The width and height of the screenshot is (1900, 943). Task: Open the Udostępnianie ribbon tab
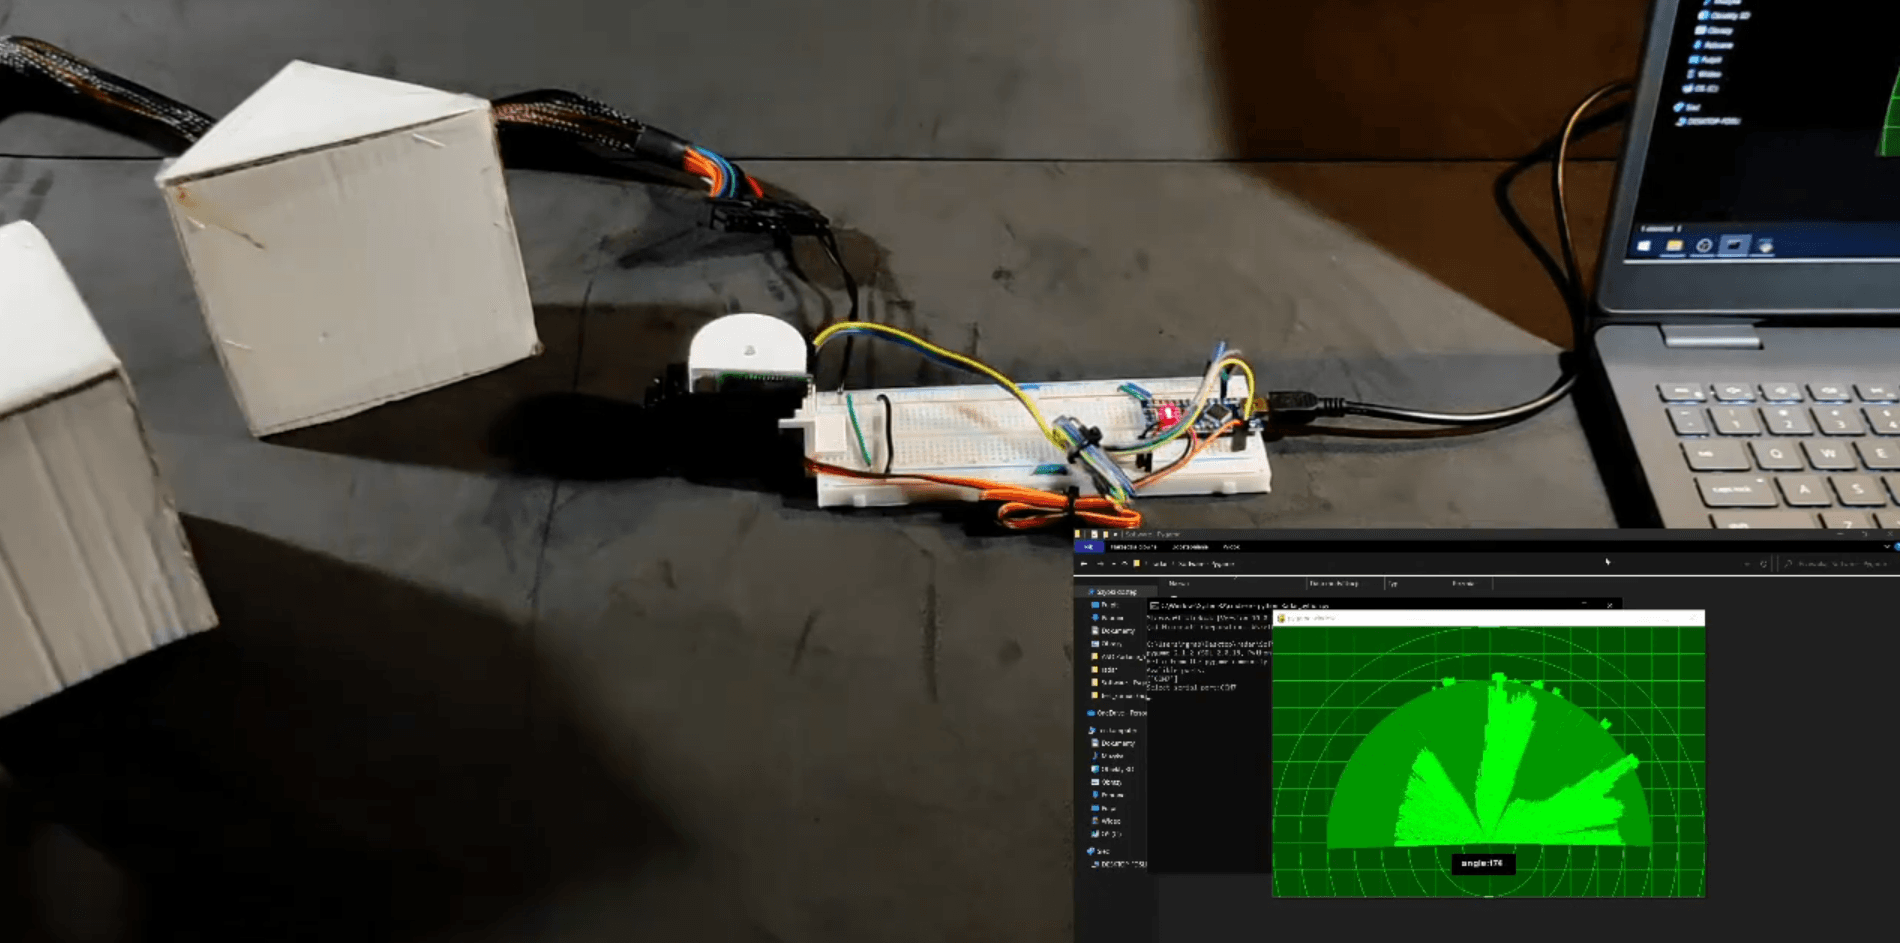click(1189, 547)
